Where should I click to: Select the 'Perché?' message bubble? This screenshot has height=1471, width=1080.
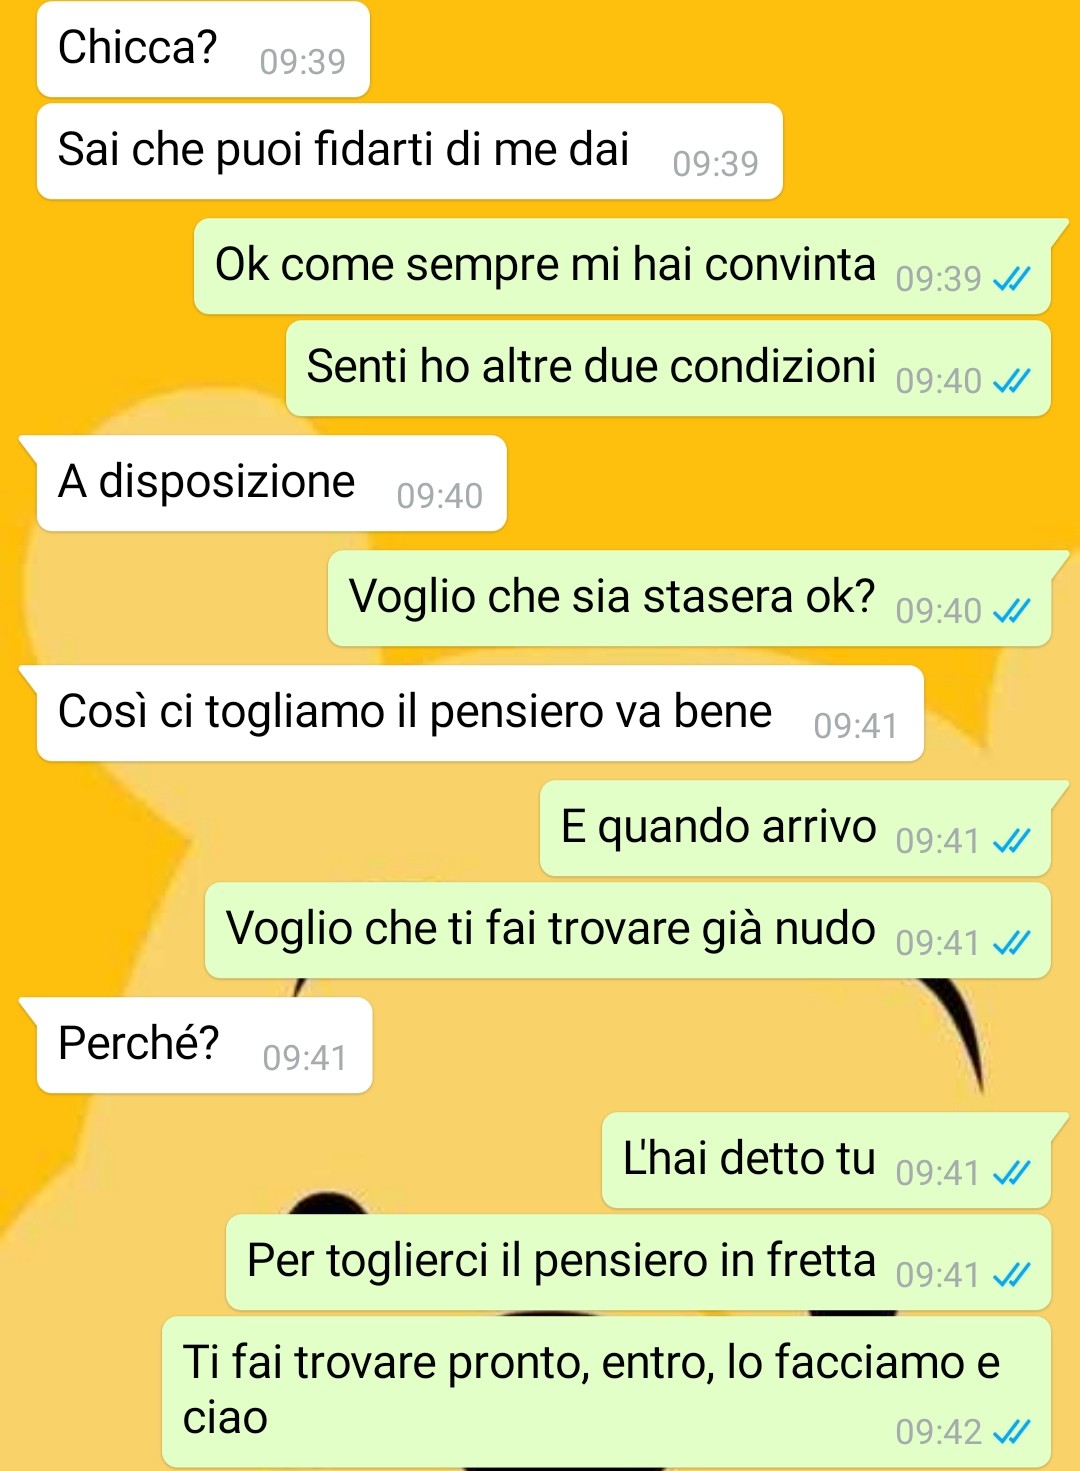204,1045
